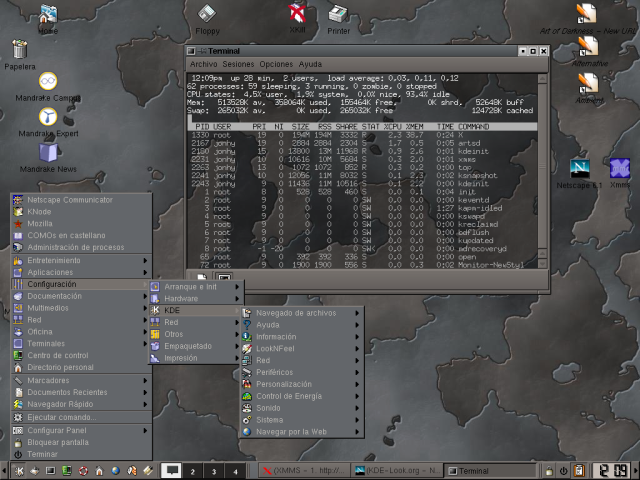This screenshot has height=480, width=640.
Task: Click the power logout tray icon
Action: coord(563,471)
